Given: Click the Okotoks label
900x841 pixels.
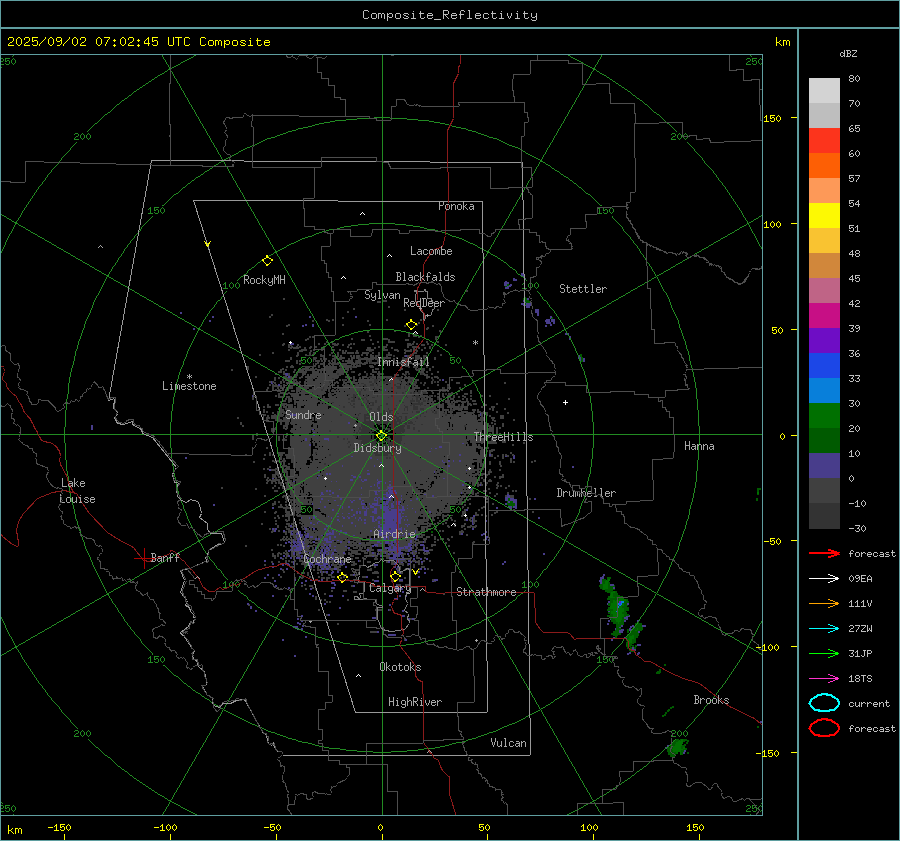Looking at the screenshot, I should pos(400,667).
